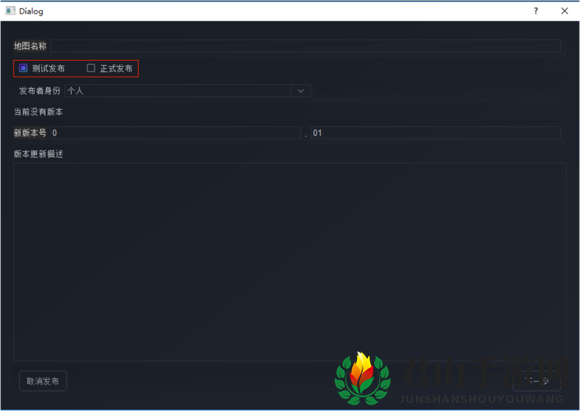580x411 pixels.
Task: Click the 正式发布 label text
Action: click(x=116, y=68)
